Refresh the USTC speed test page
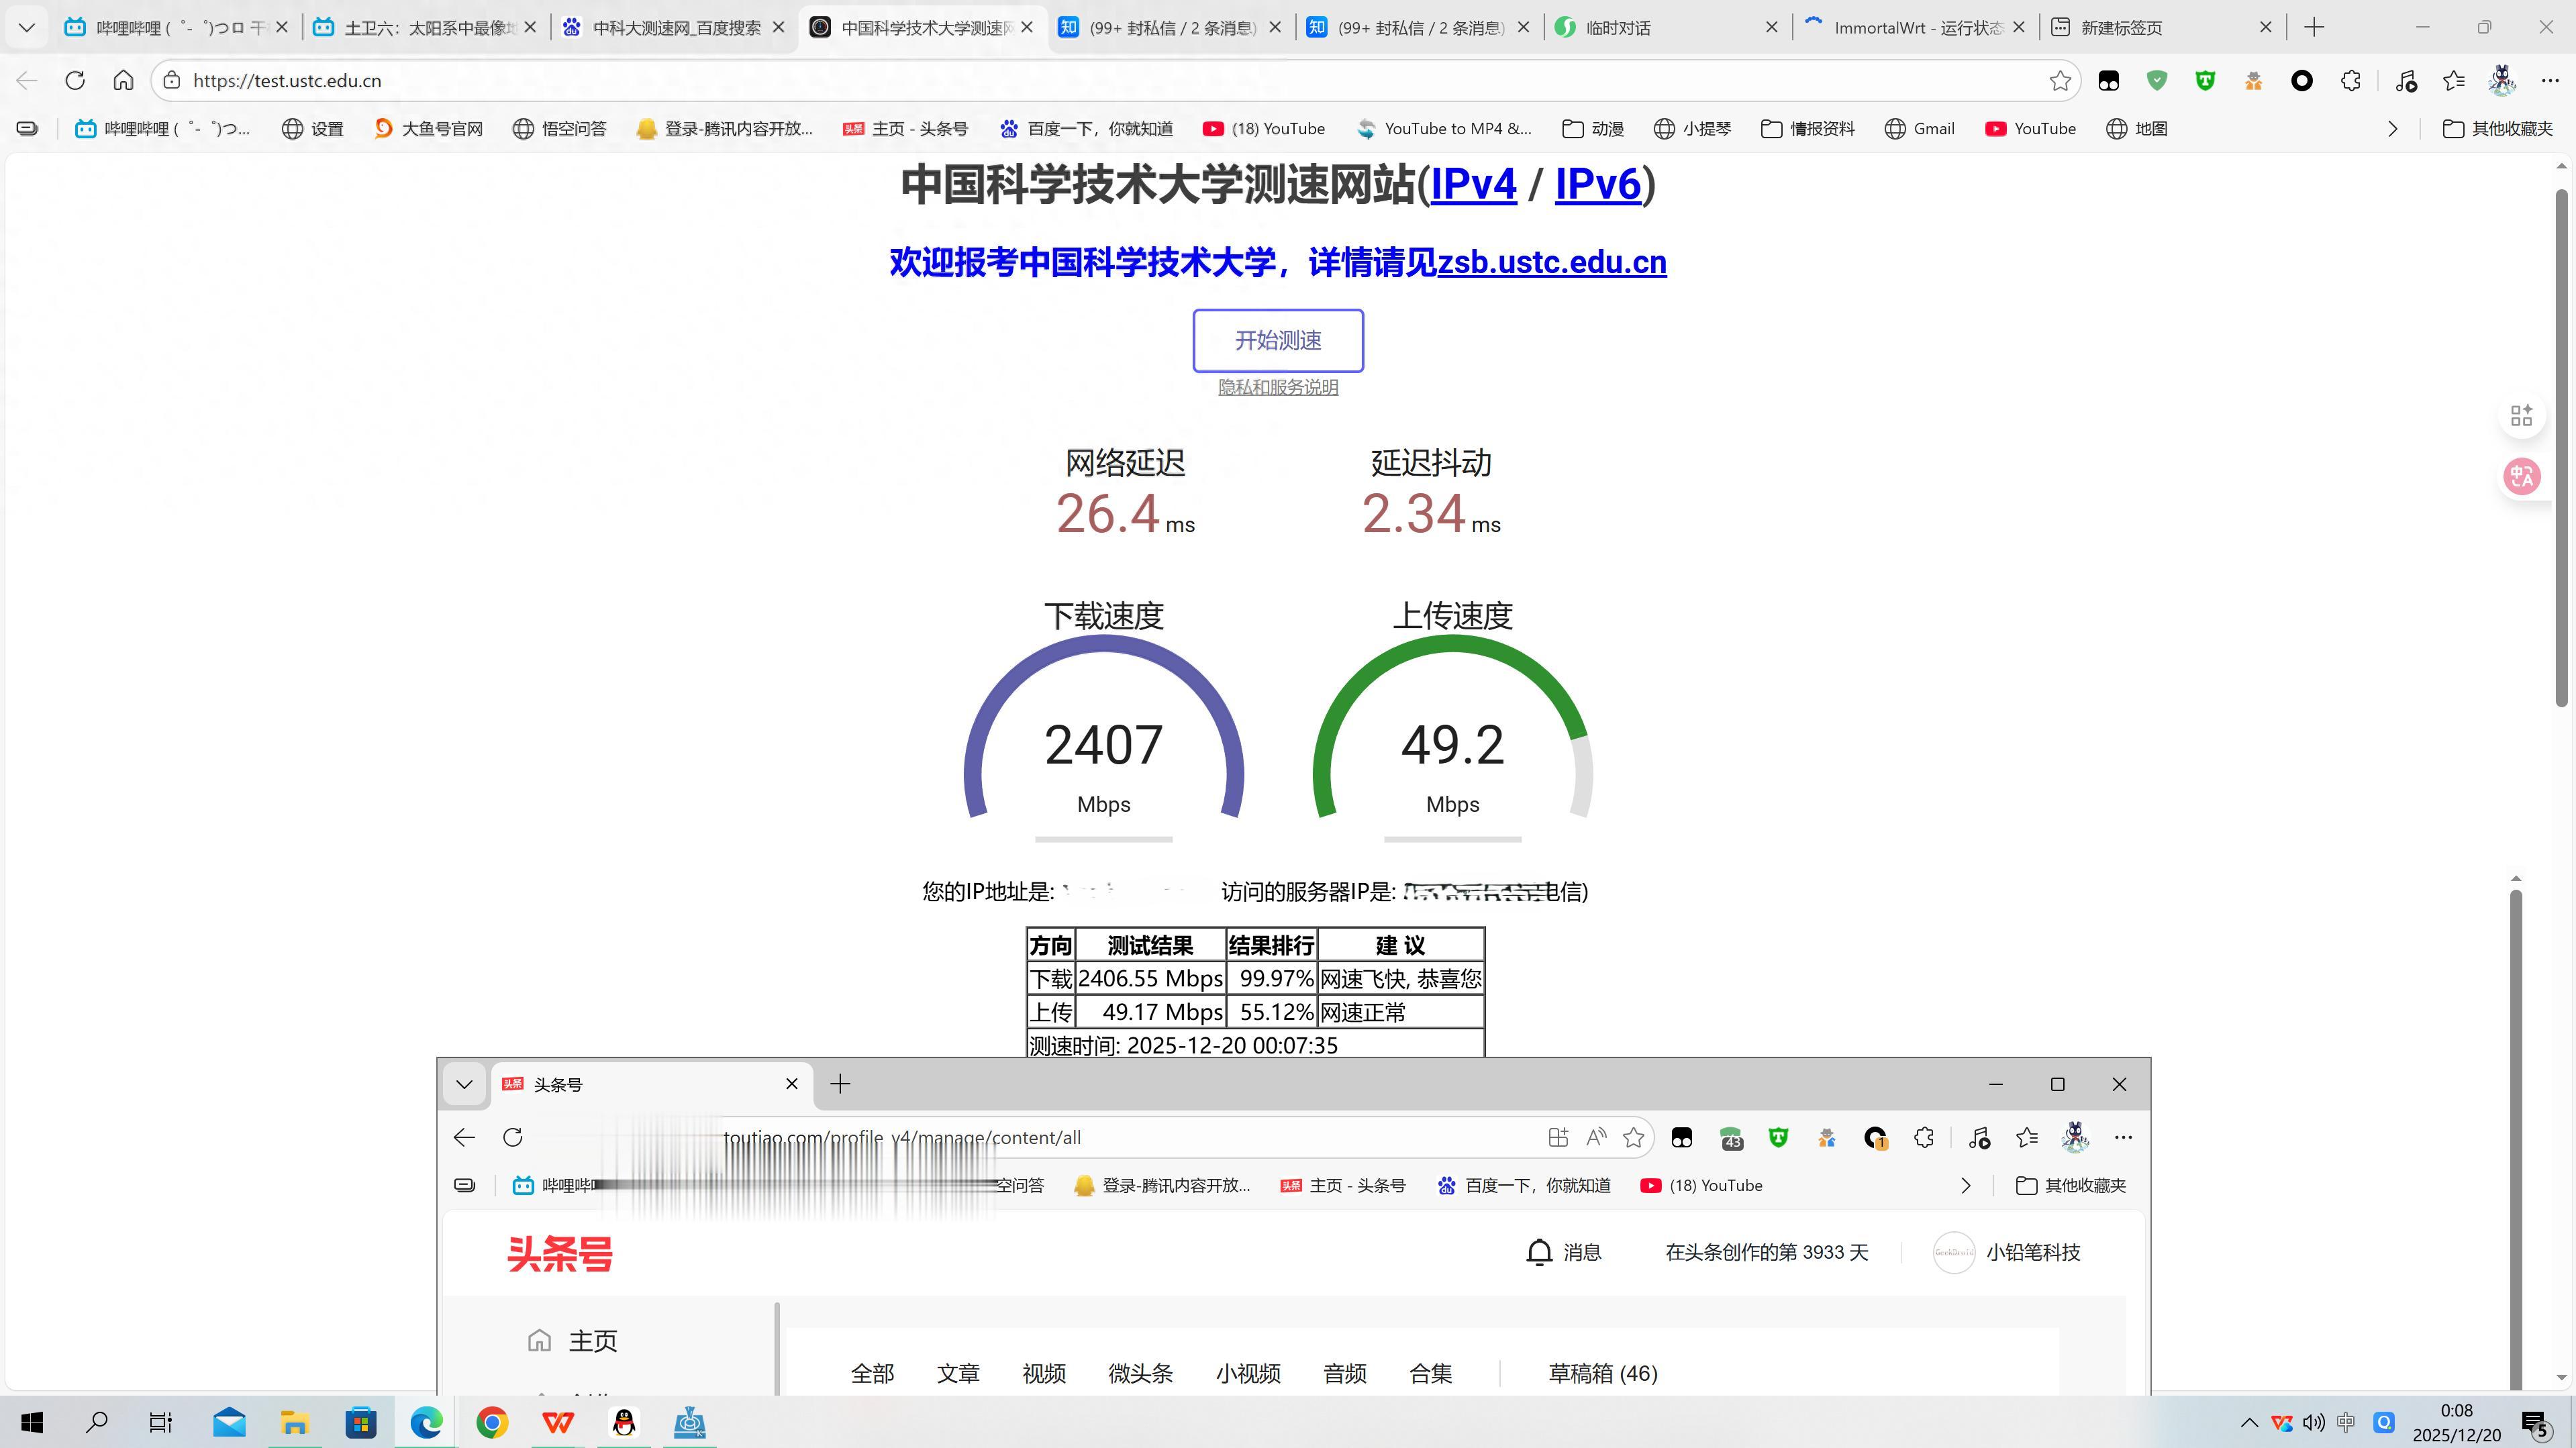The image size is (2576, 1448). 75,80
